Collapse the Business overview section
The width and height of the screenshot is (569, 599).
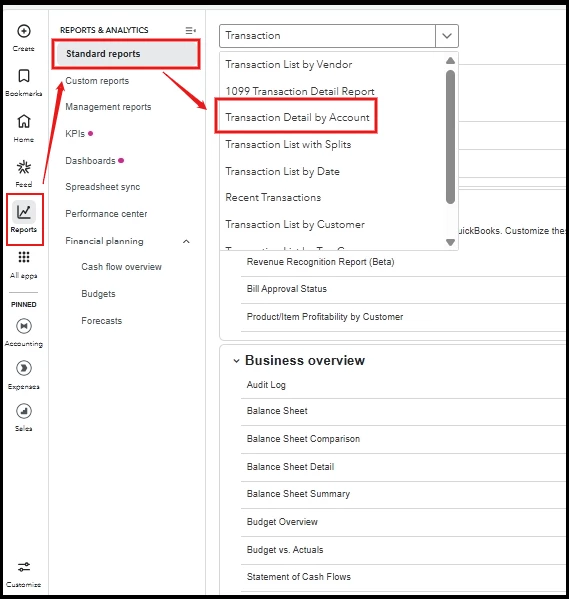[x=236, y=361]
